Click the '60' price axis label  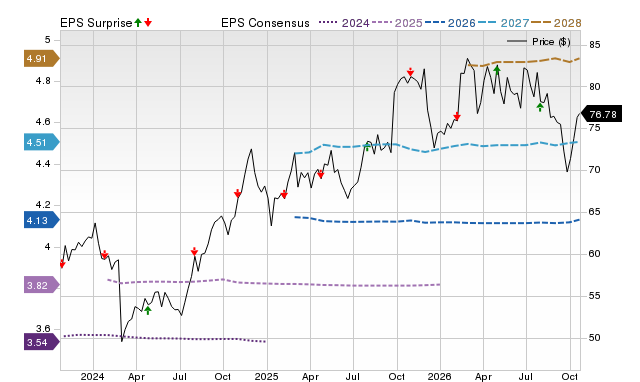click(595, 254)
